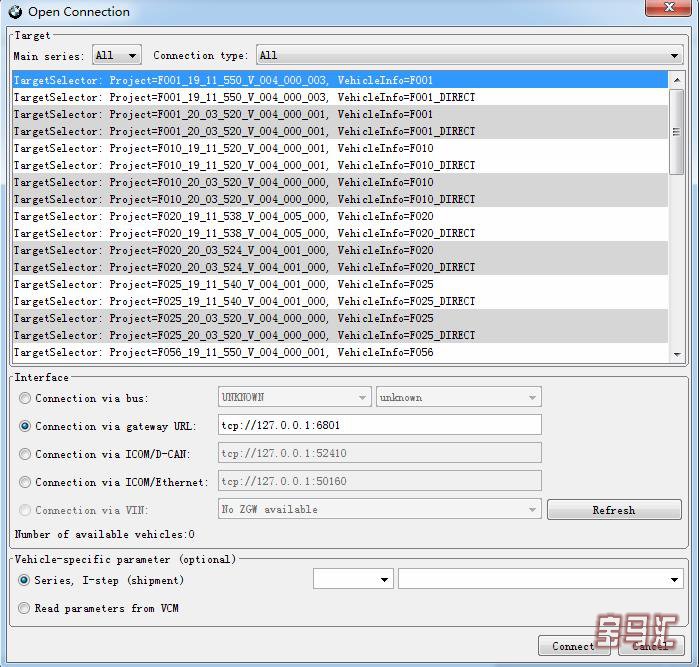Click the Refresh button
Image resolution: width=699 pixels, height=667 pixels.
(614, 510)
